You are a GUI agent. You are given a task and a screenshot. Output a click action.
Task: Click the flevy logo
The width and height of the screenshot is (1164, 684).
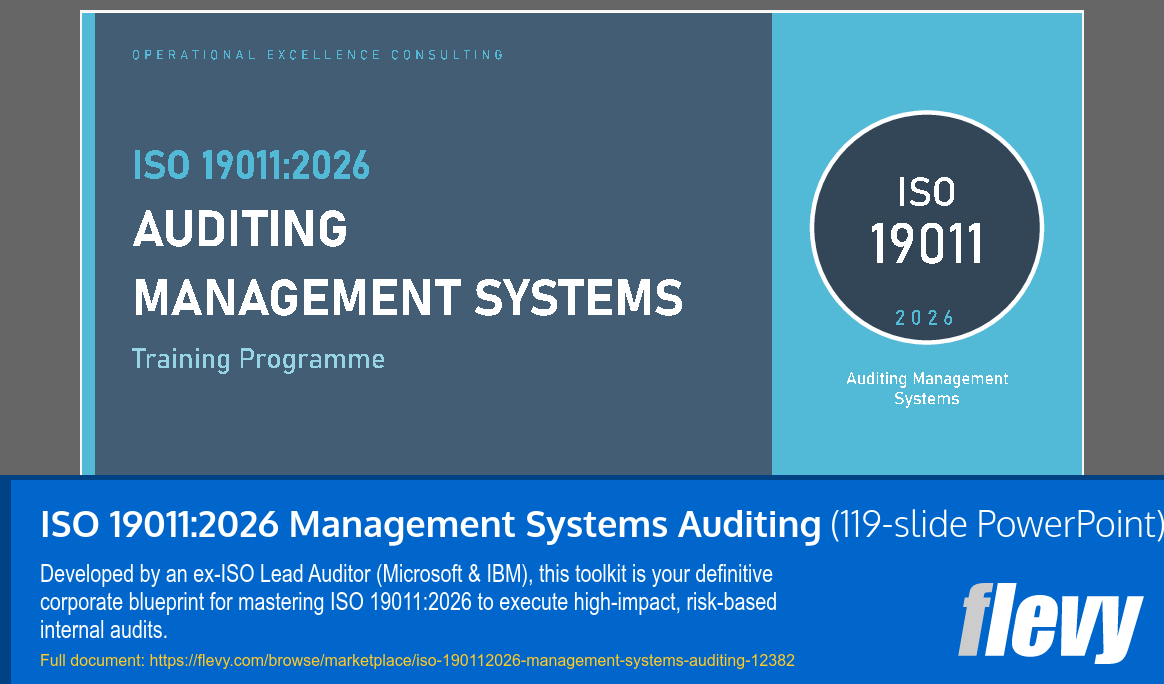click(x=1050, y=622)
